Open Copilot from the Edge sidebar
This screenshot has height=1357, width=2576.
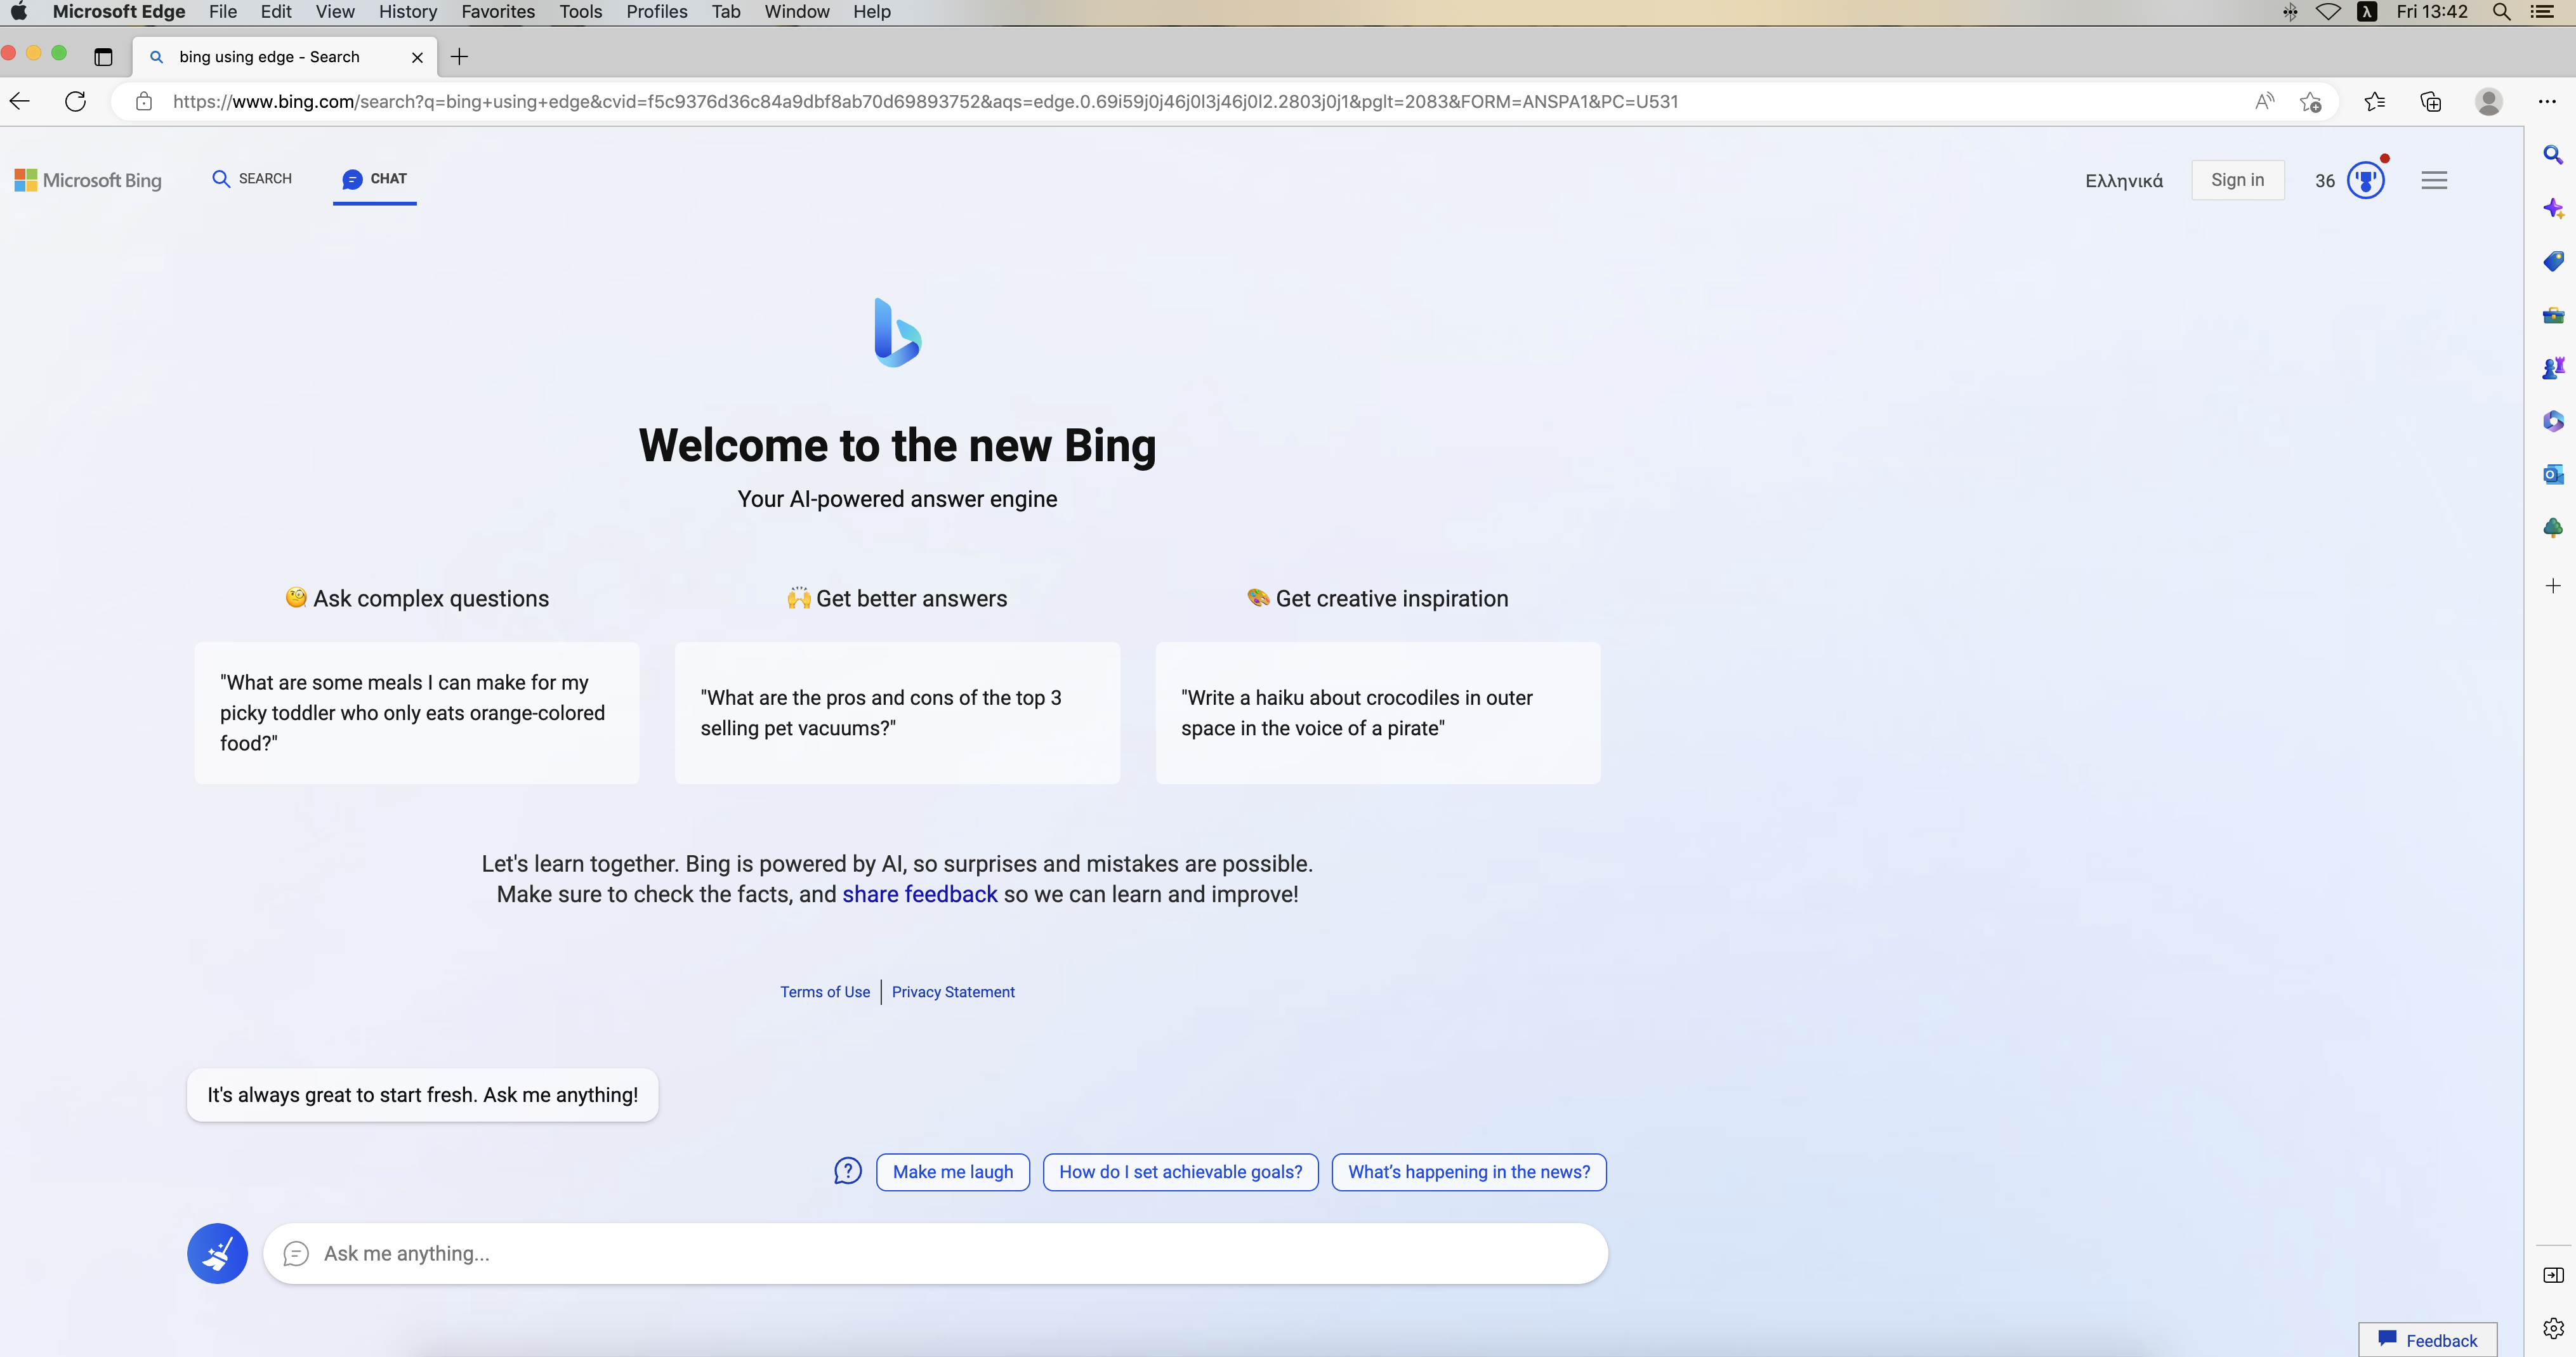coord(2553,208)
